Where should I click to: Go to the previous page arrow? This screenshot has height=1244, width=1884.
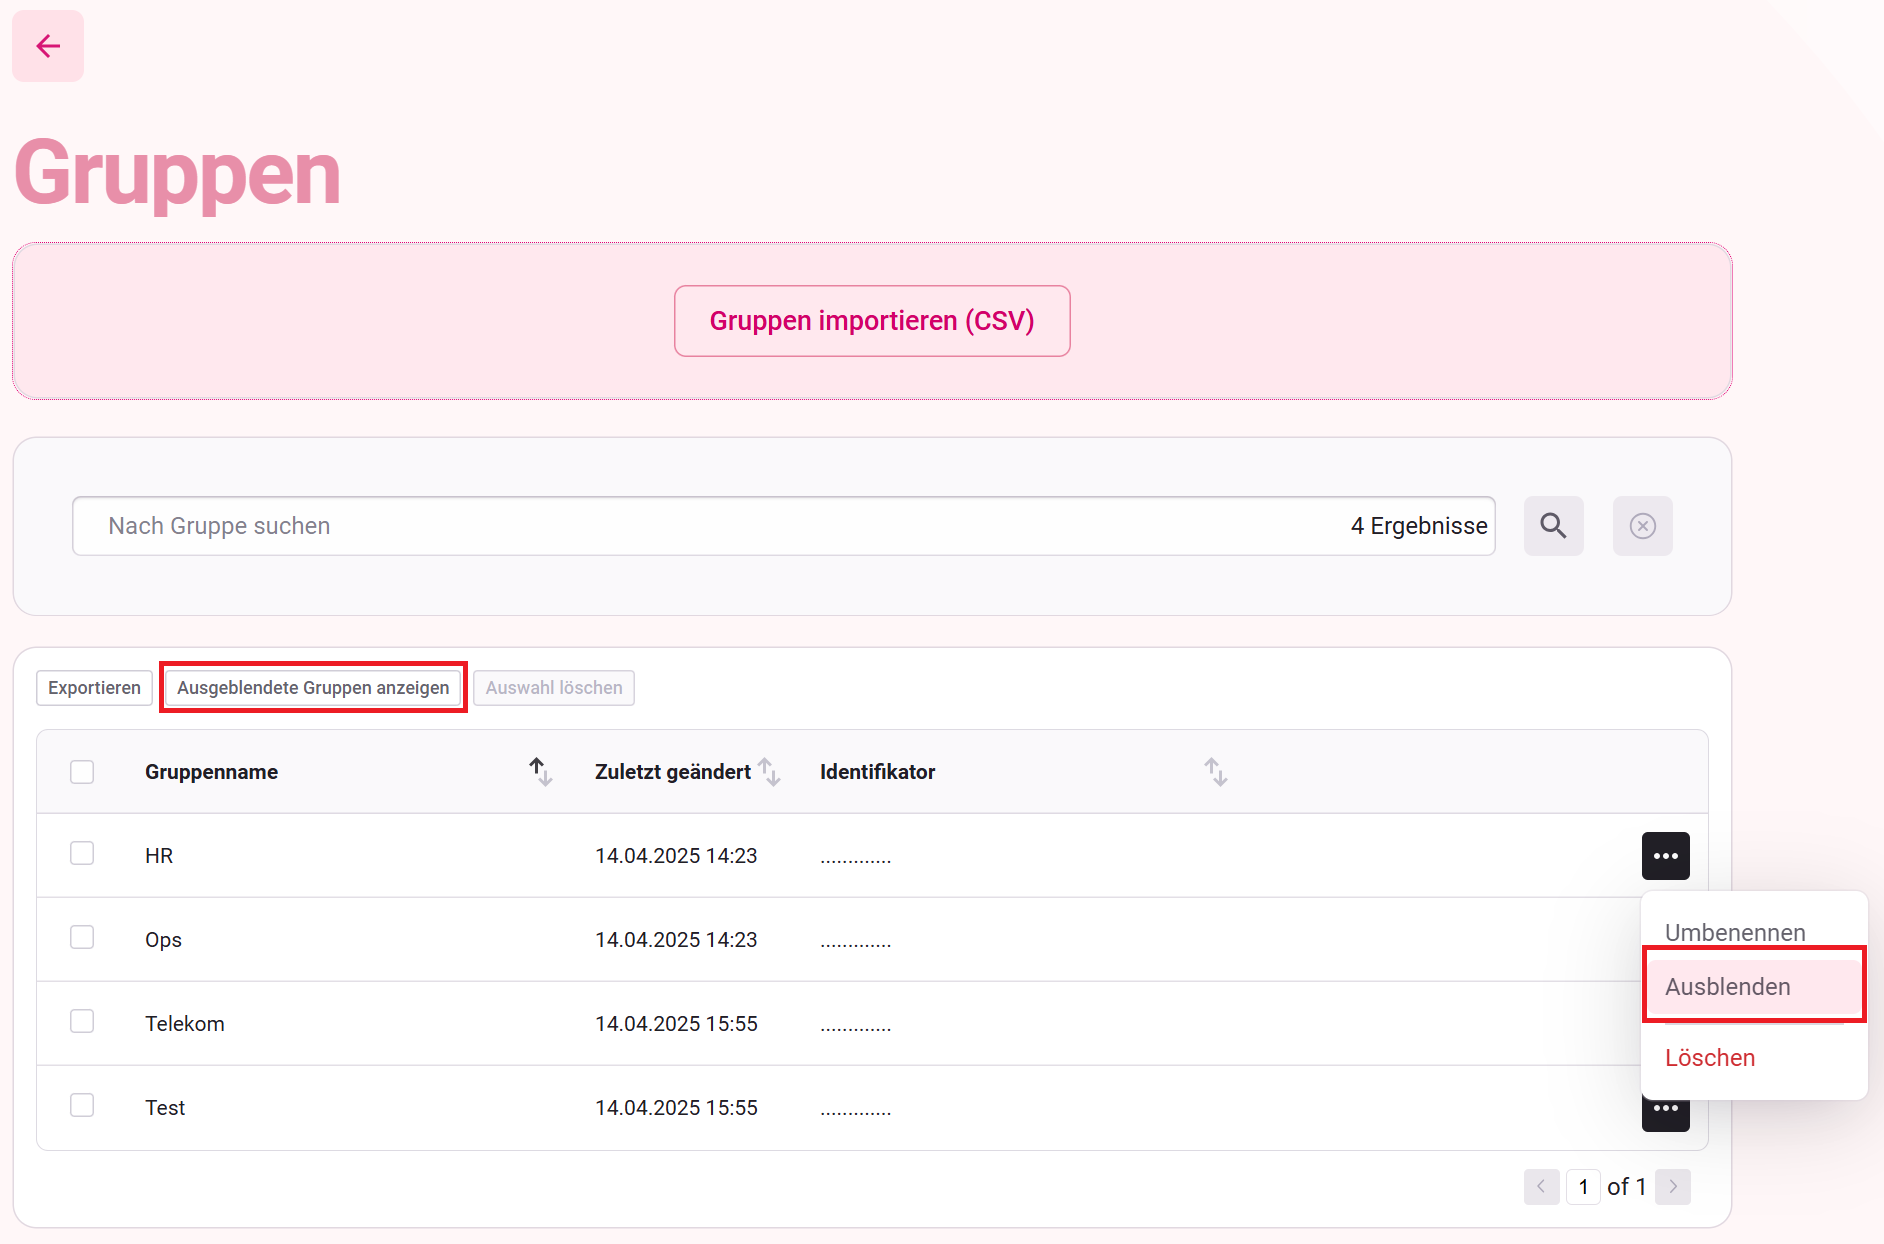click(x=1541, y=1187)
